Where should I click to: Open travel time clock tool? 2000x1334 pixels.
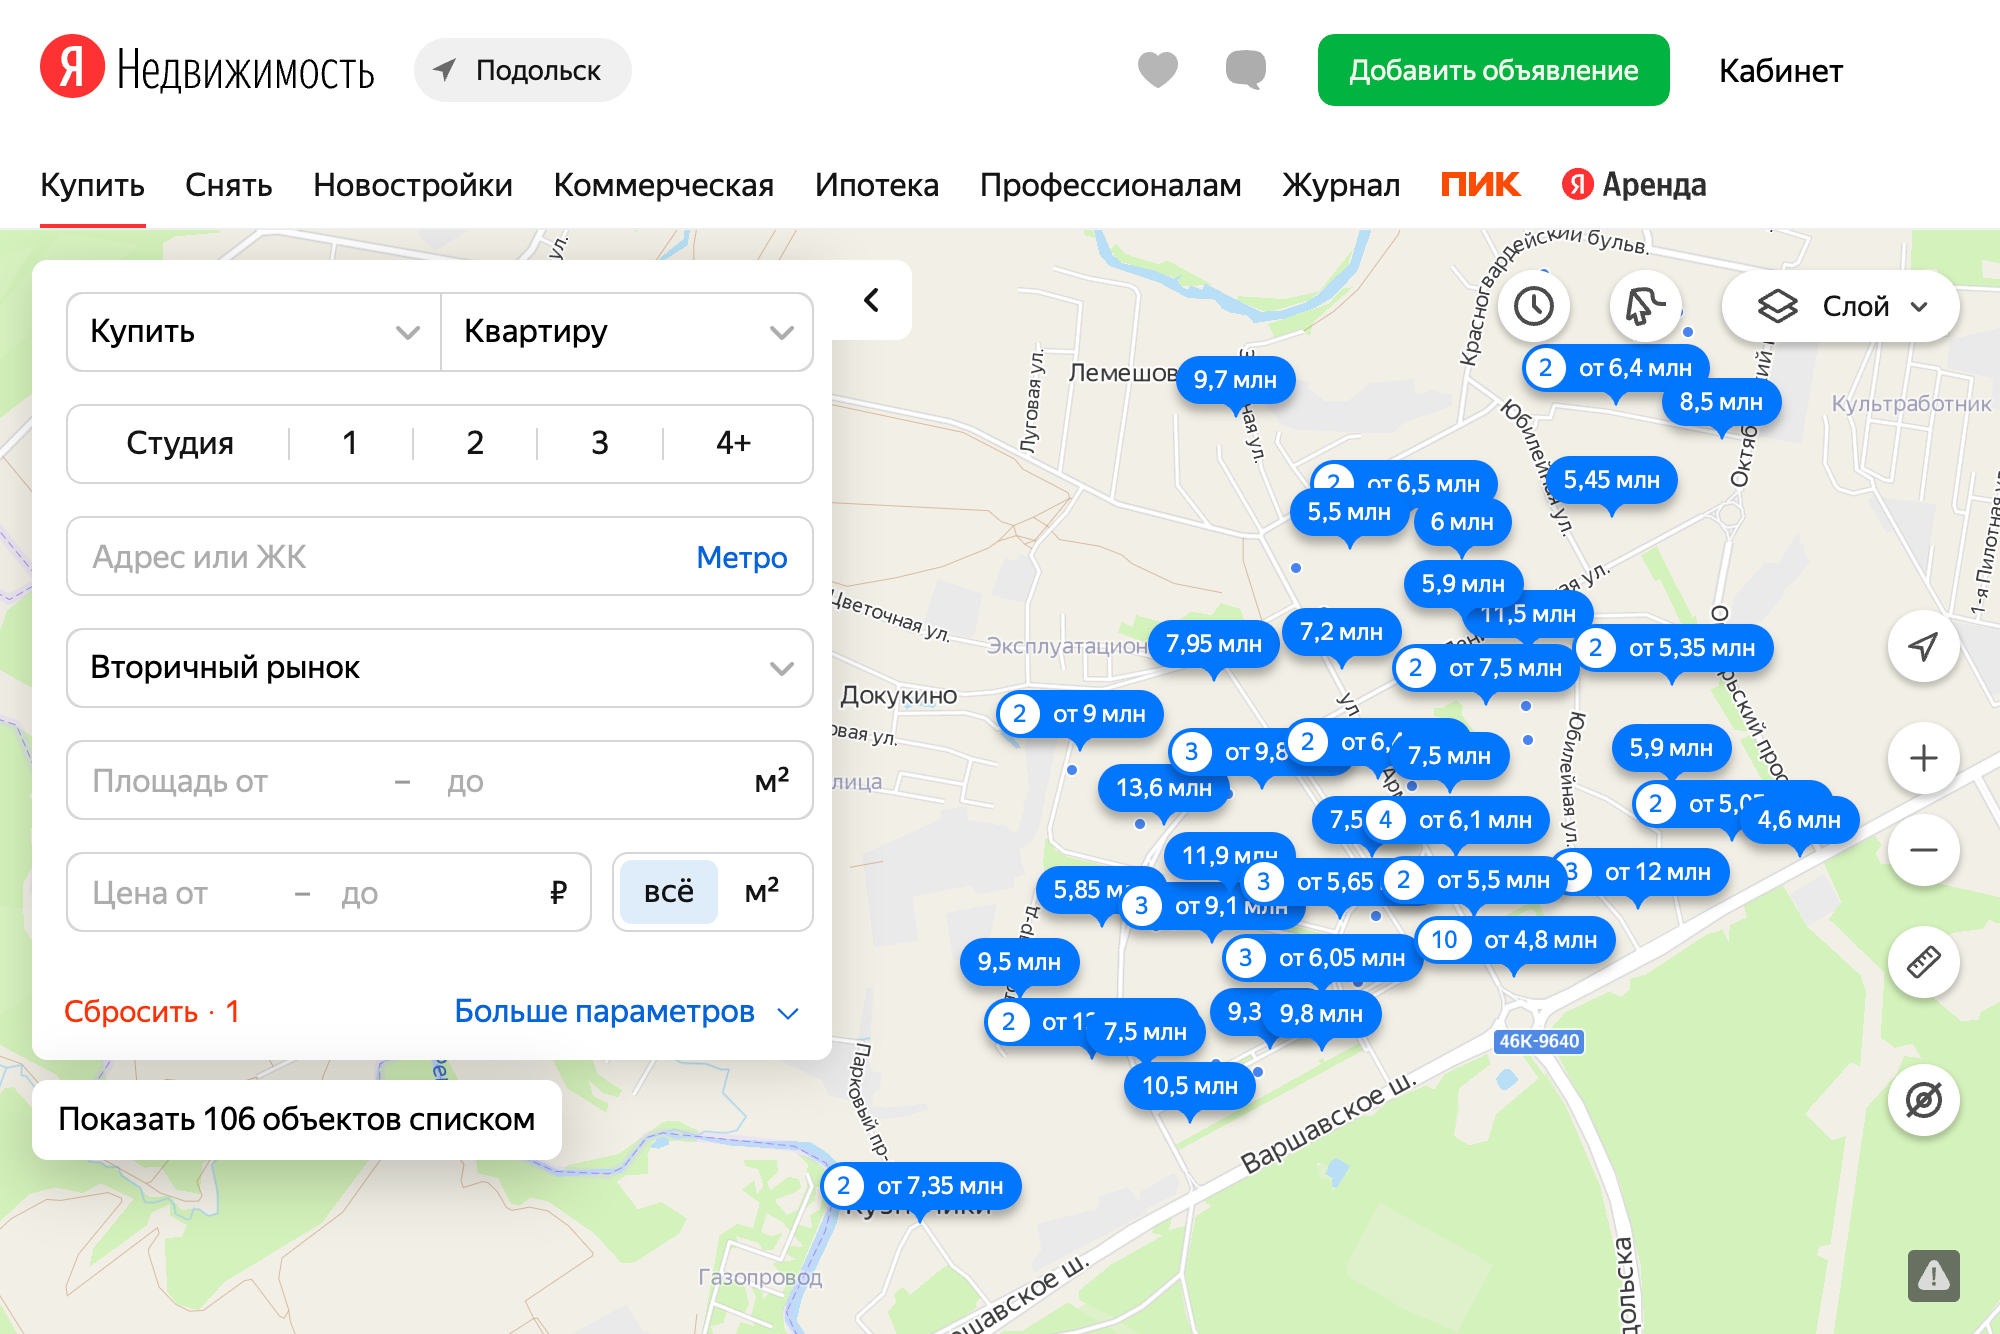[1533, 306]
